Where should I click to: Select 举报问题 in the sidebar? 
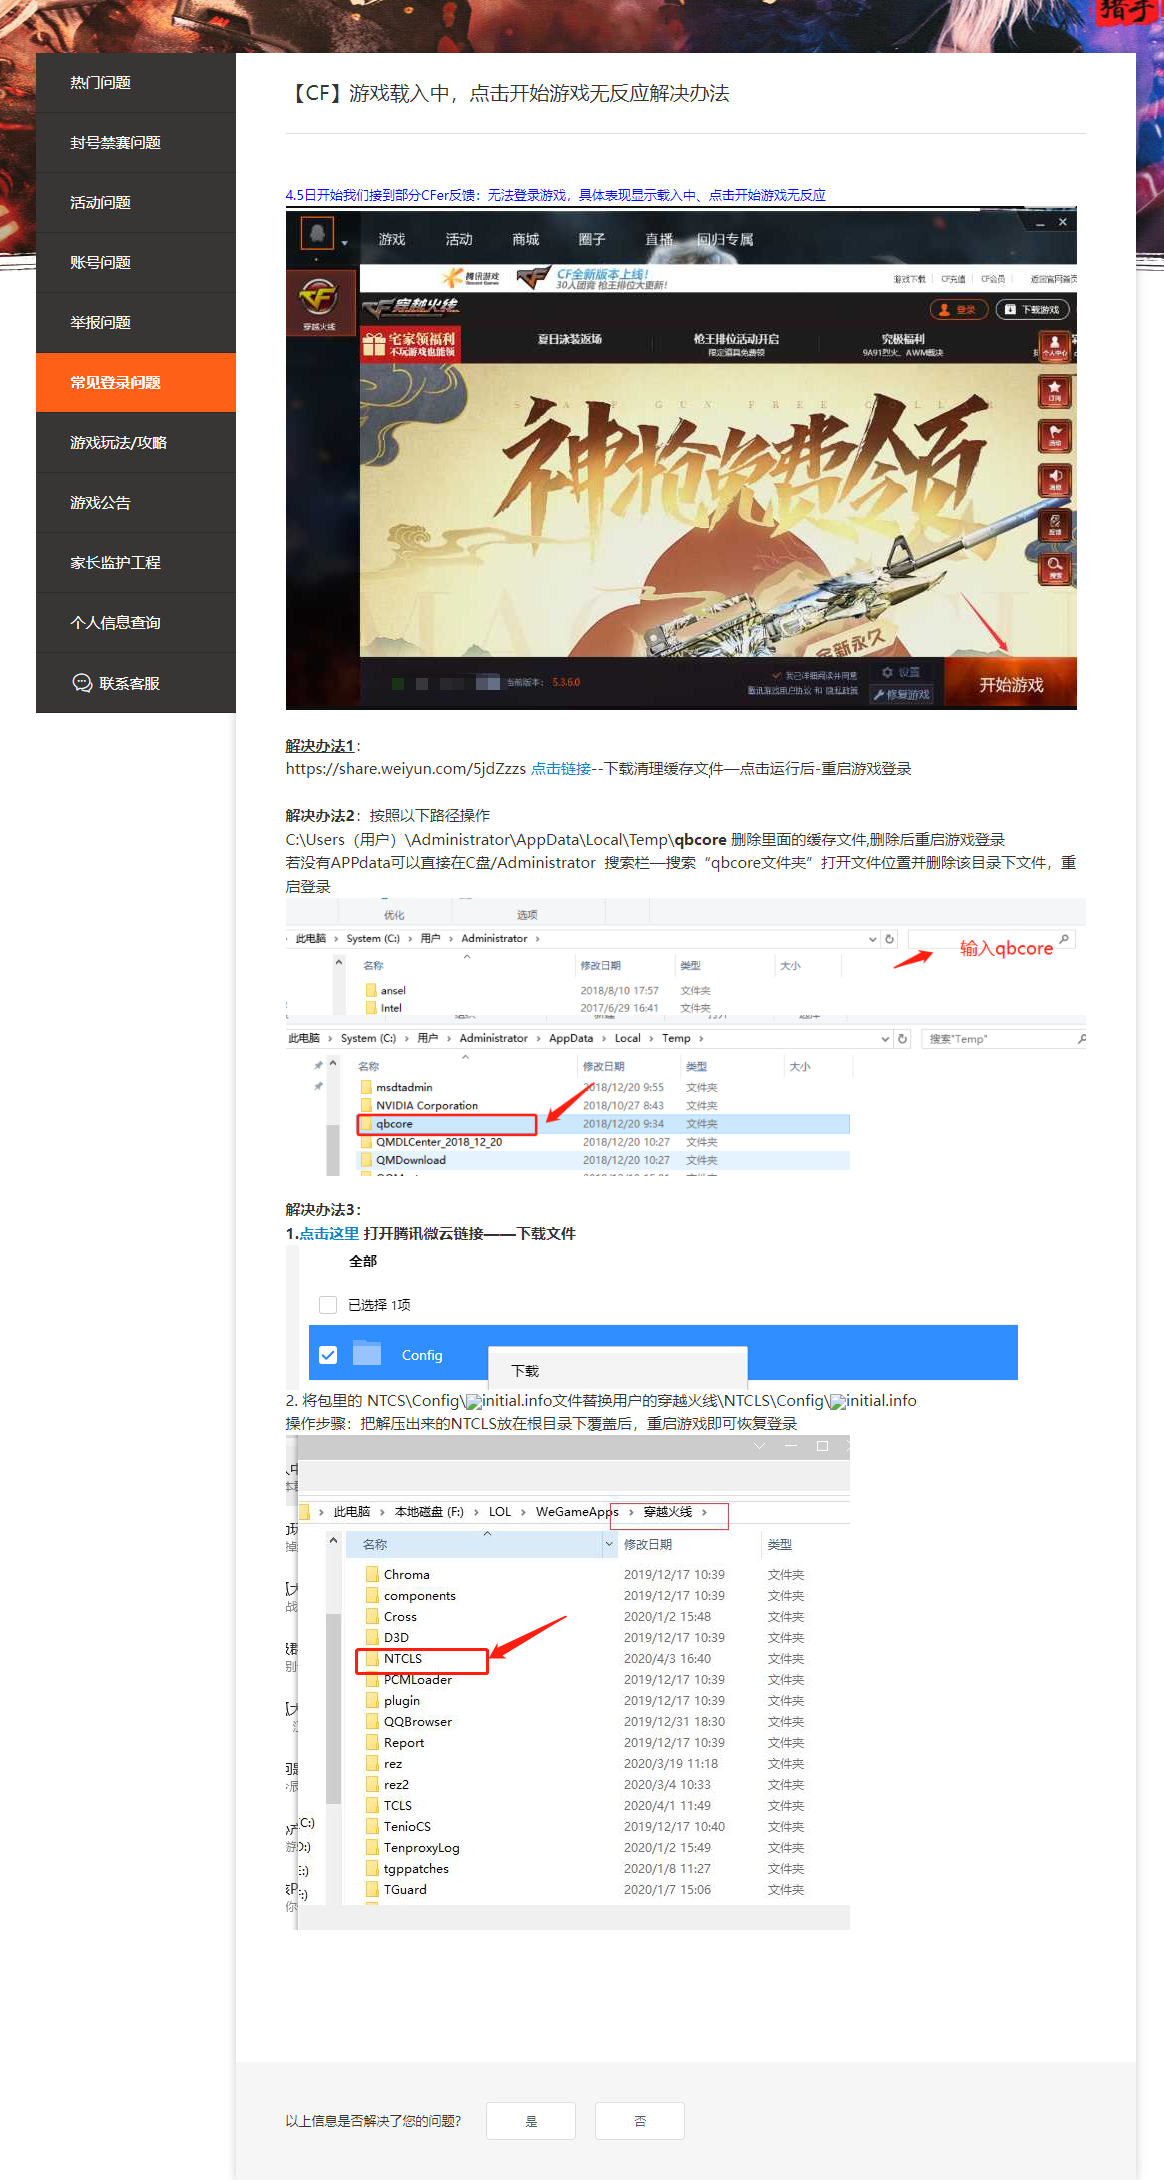click(136, 323)
